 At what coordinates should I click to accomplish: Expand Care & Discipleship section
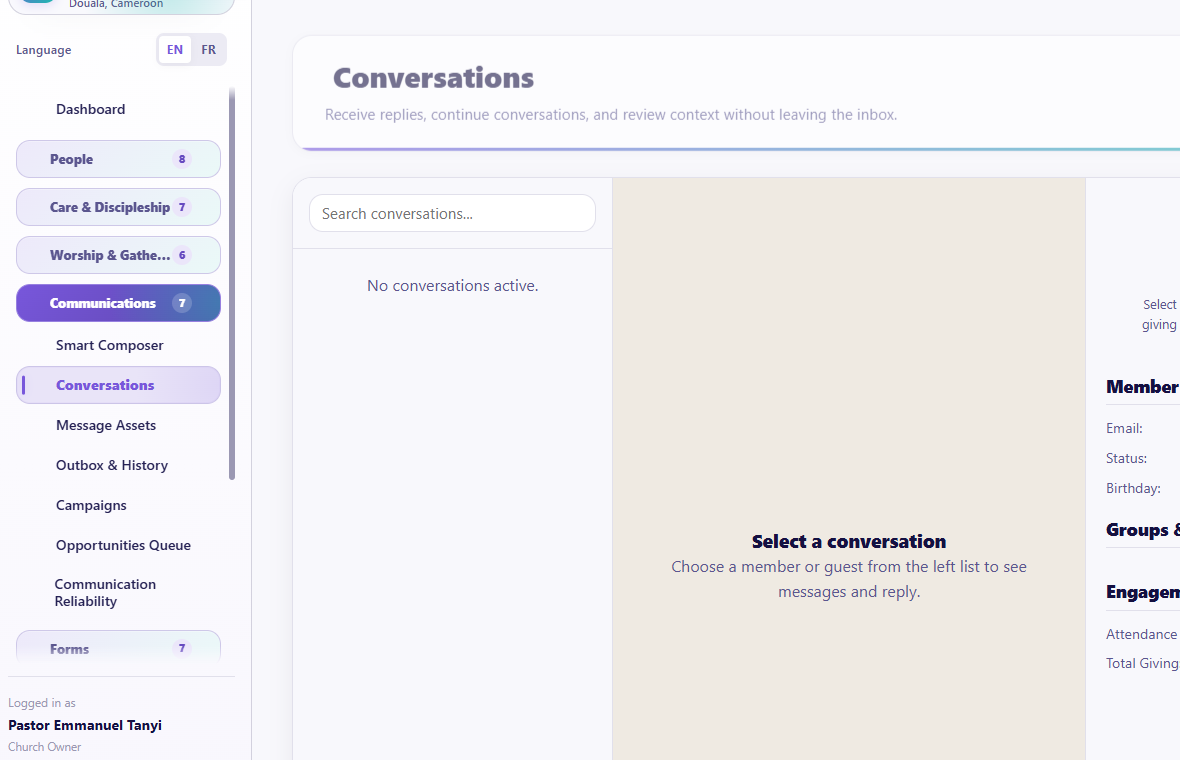(x=118, y=207)
